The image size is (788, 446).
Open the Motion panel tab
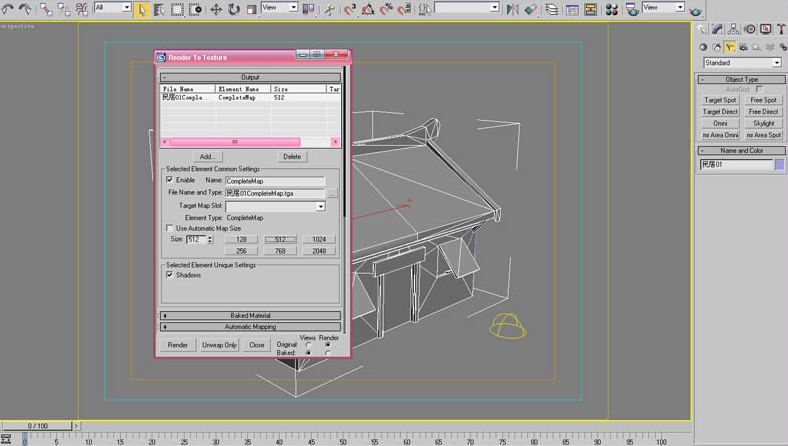coord(749,29)
